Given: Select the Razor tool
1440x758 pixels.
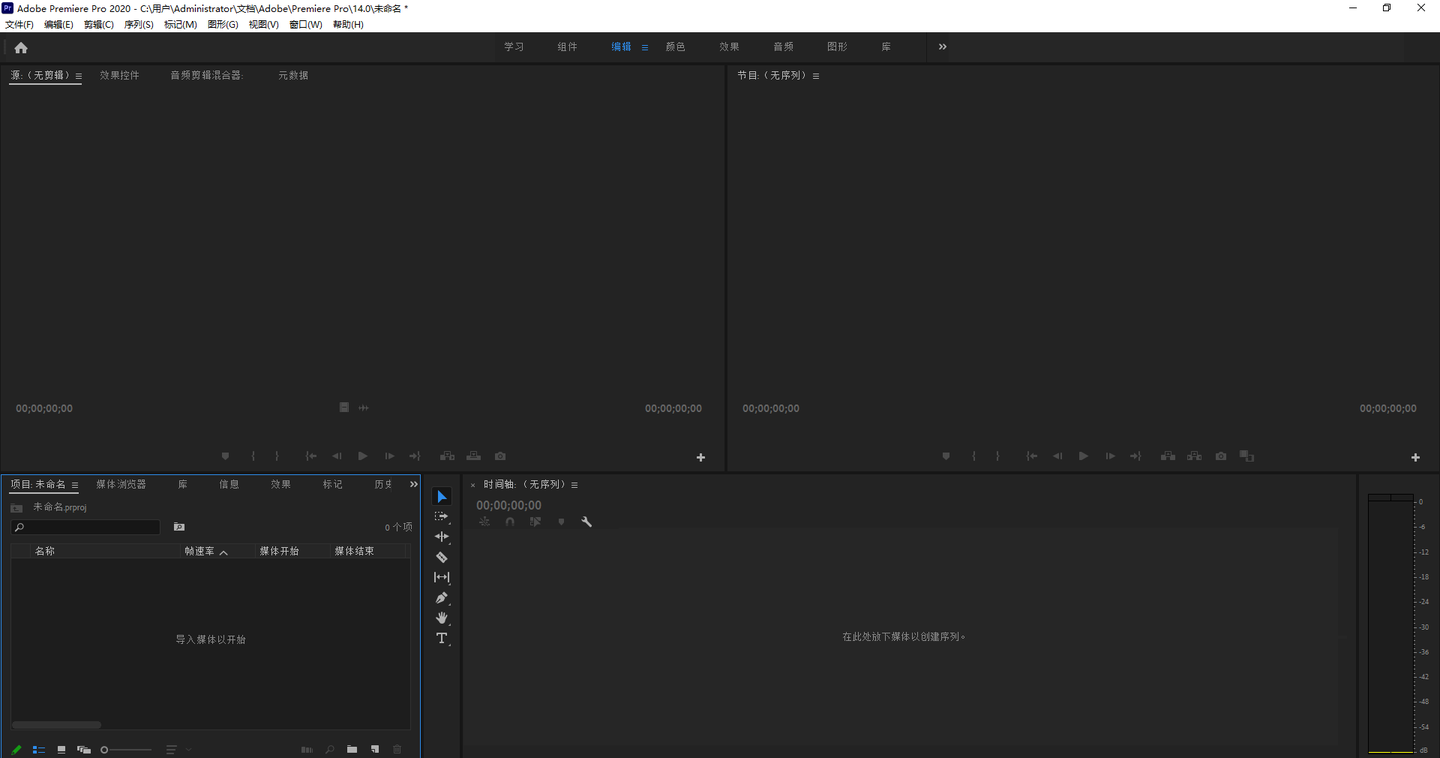Looking at the screenshot, I should point(441,557).
